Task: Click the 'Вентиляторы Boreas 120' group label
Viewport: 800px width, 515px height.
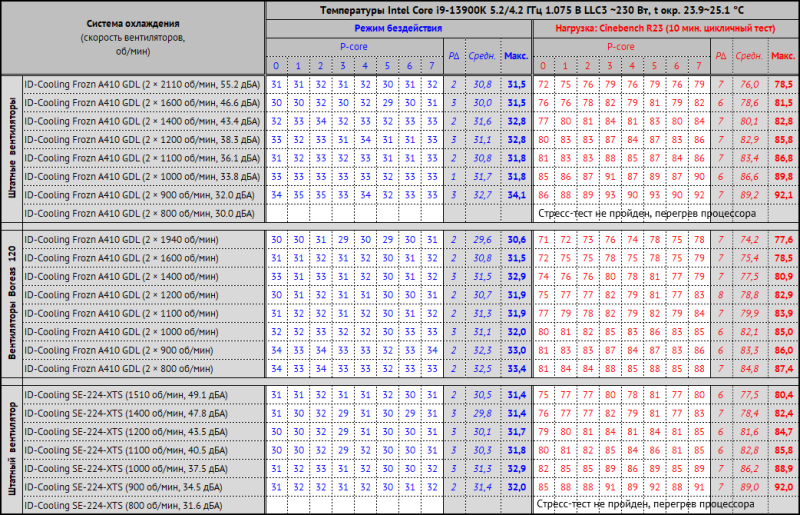Action: click(12, 304)
